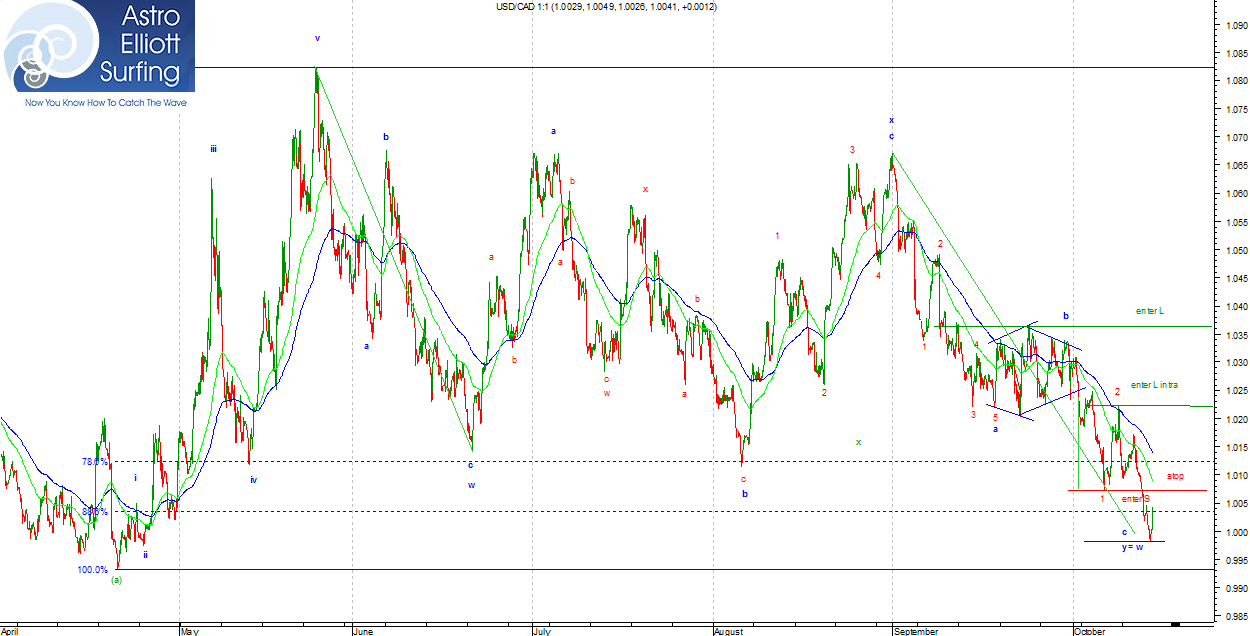This screenshot has width=1250, height=636.
Task: Click the red '5' wave label
Action: [995, 417]
